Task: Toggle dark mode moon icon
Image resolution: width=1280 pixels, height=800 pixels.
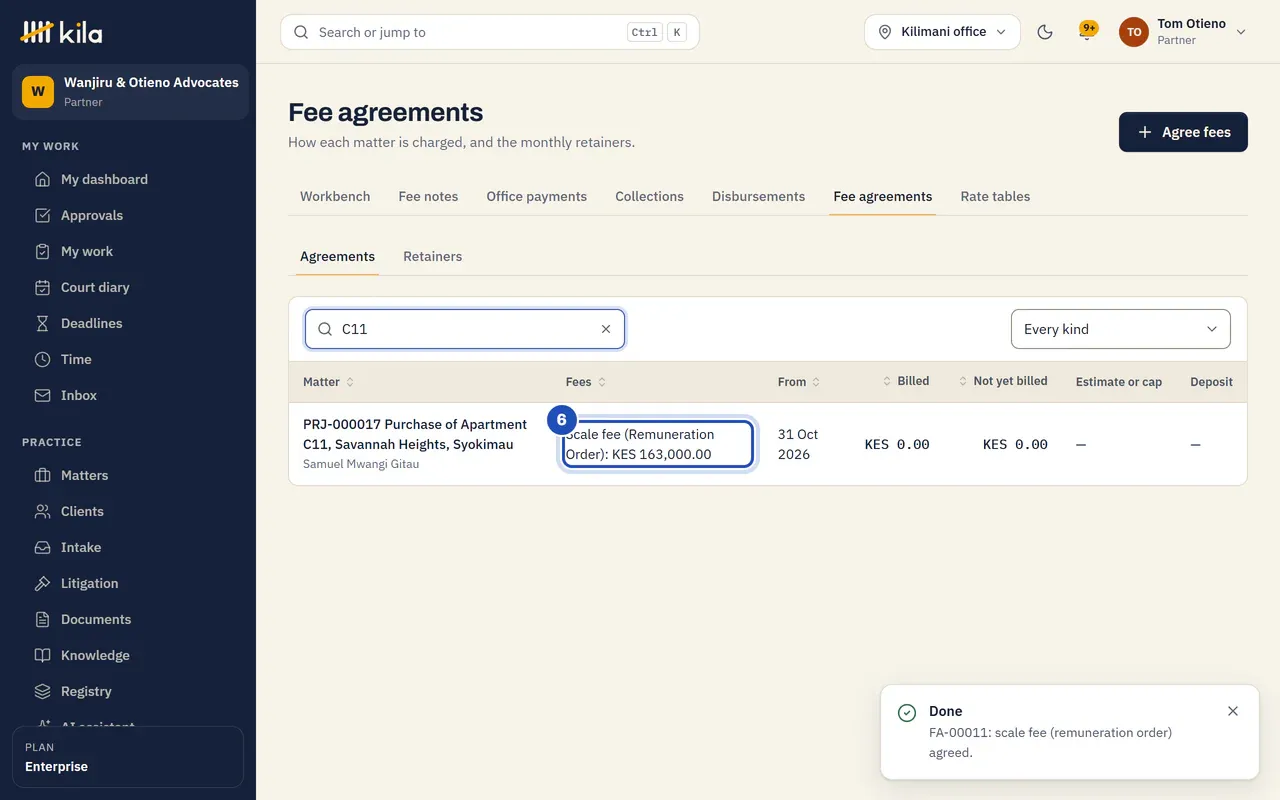Action: pyautogui.click(x=1045, y=32)
